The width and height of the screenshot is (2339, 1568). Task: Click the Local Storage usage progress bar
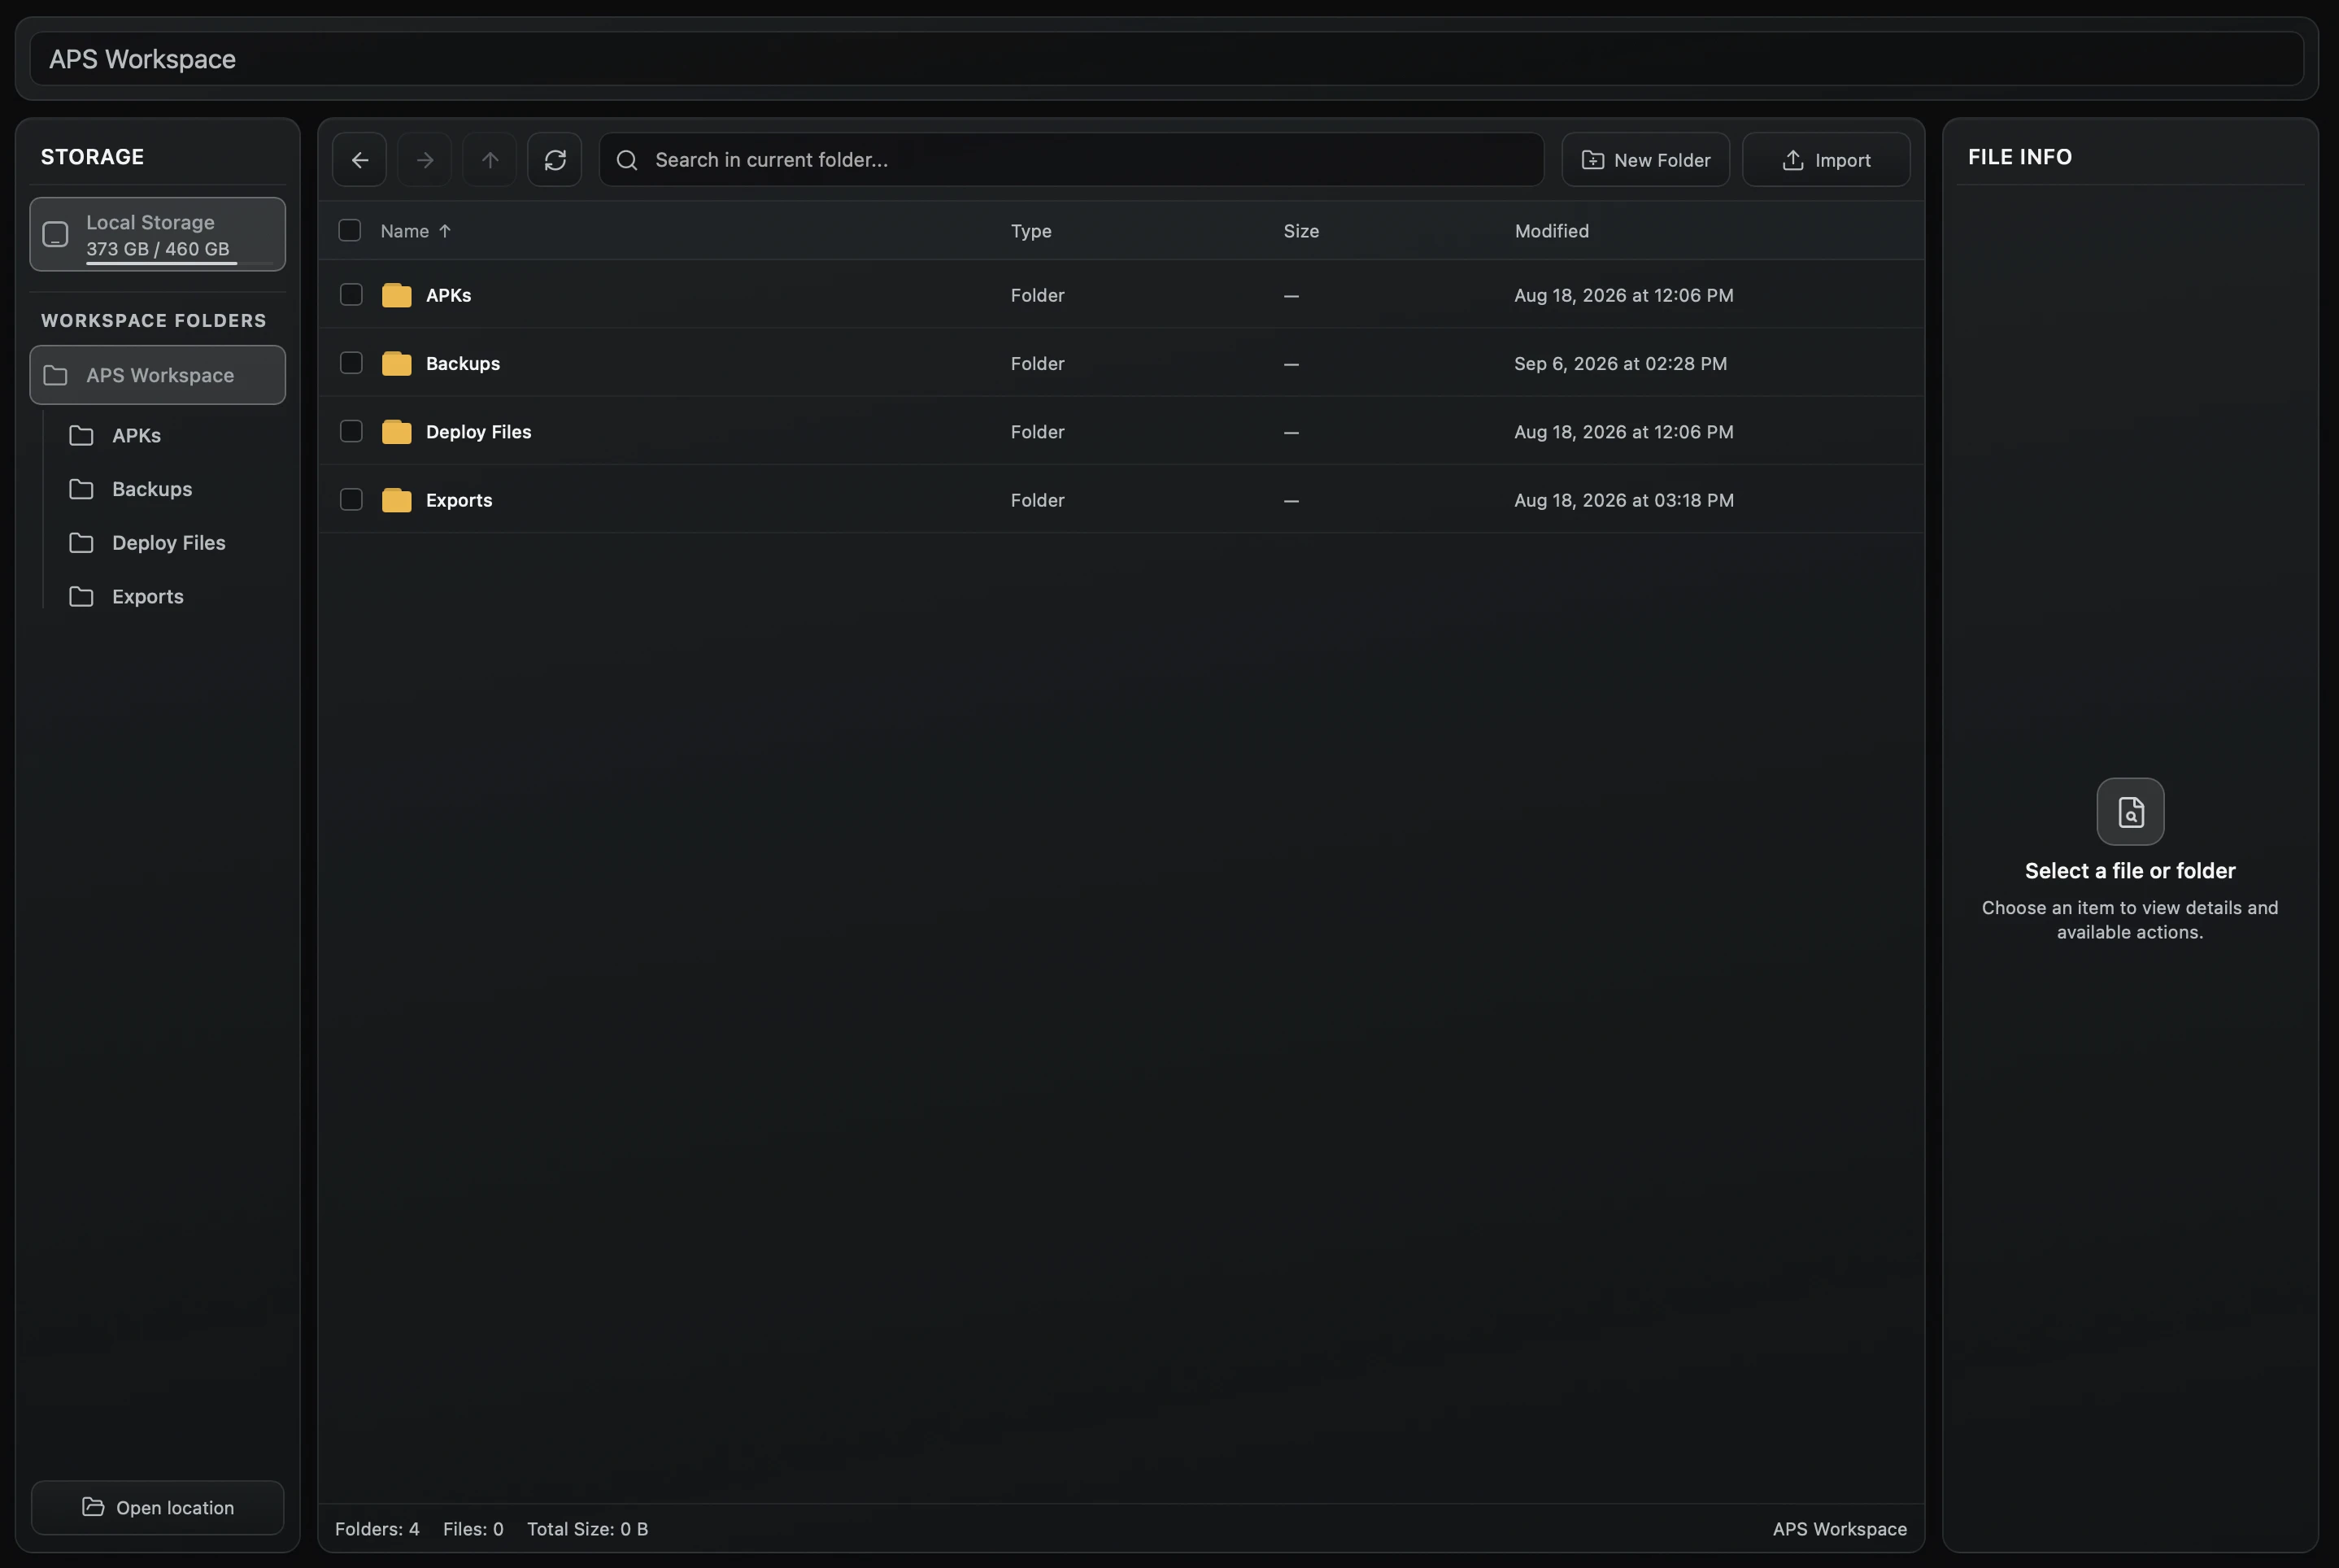(x=179, y=264)
